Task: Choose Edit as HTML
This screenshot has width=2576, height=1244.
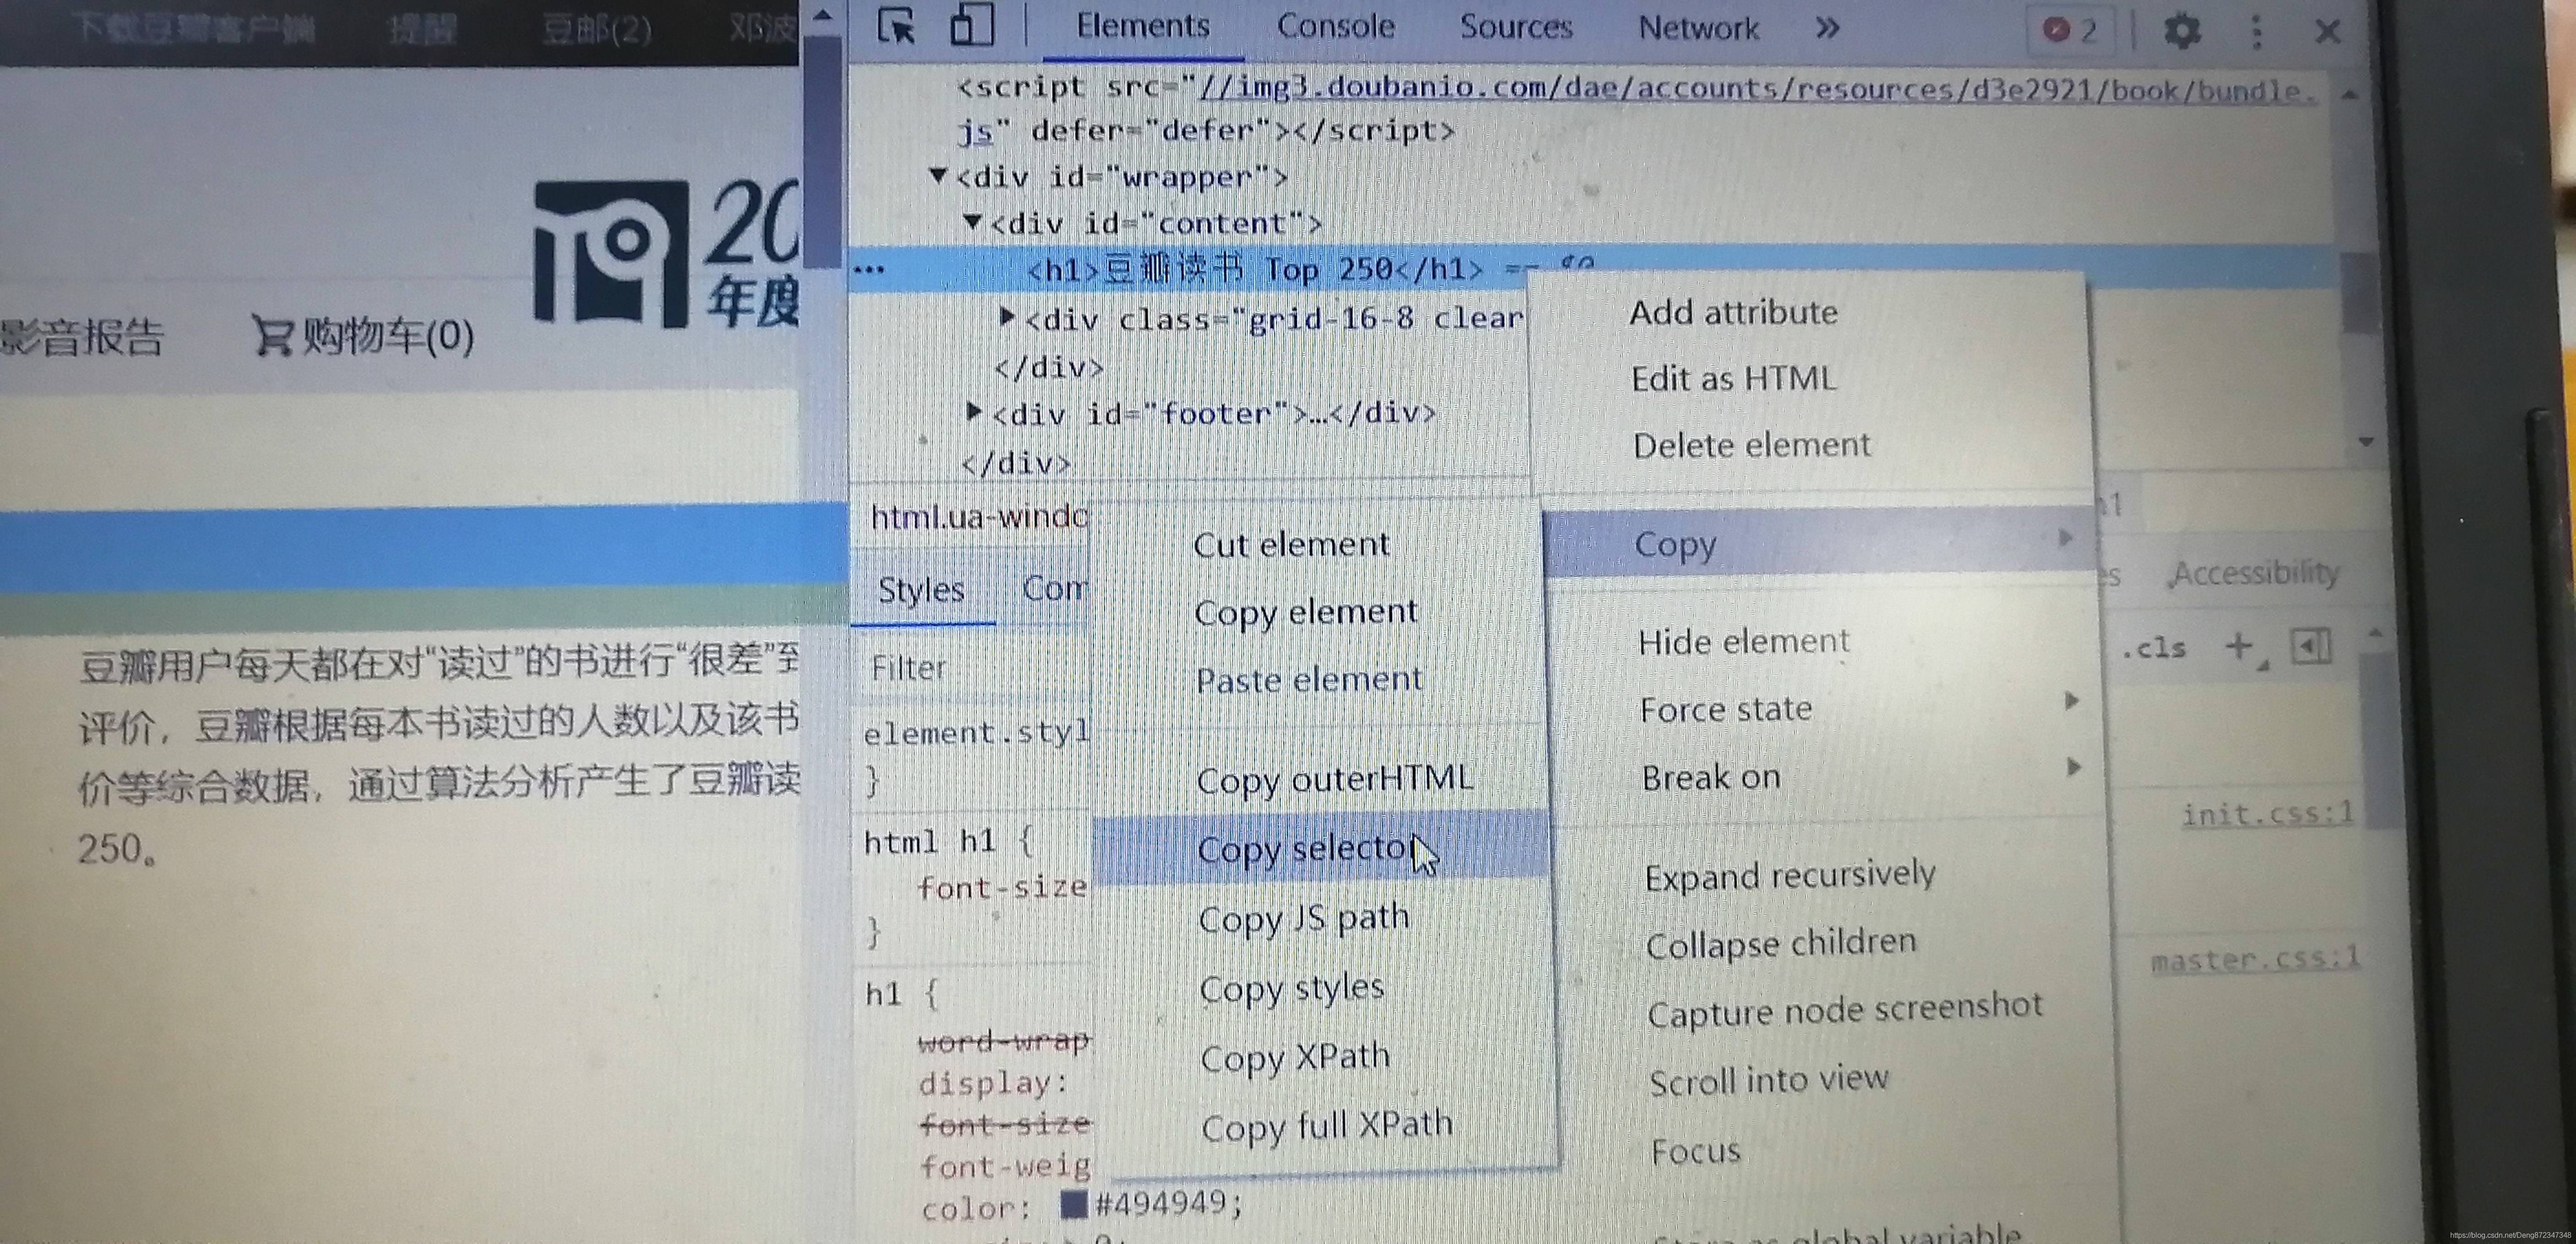Action: pyautogui.click(x=1734, y=379)
